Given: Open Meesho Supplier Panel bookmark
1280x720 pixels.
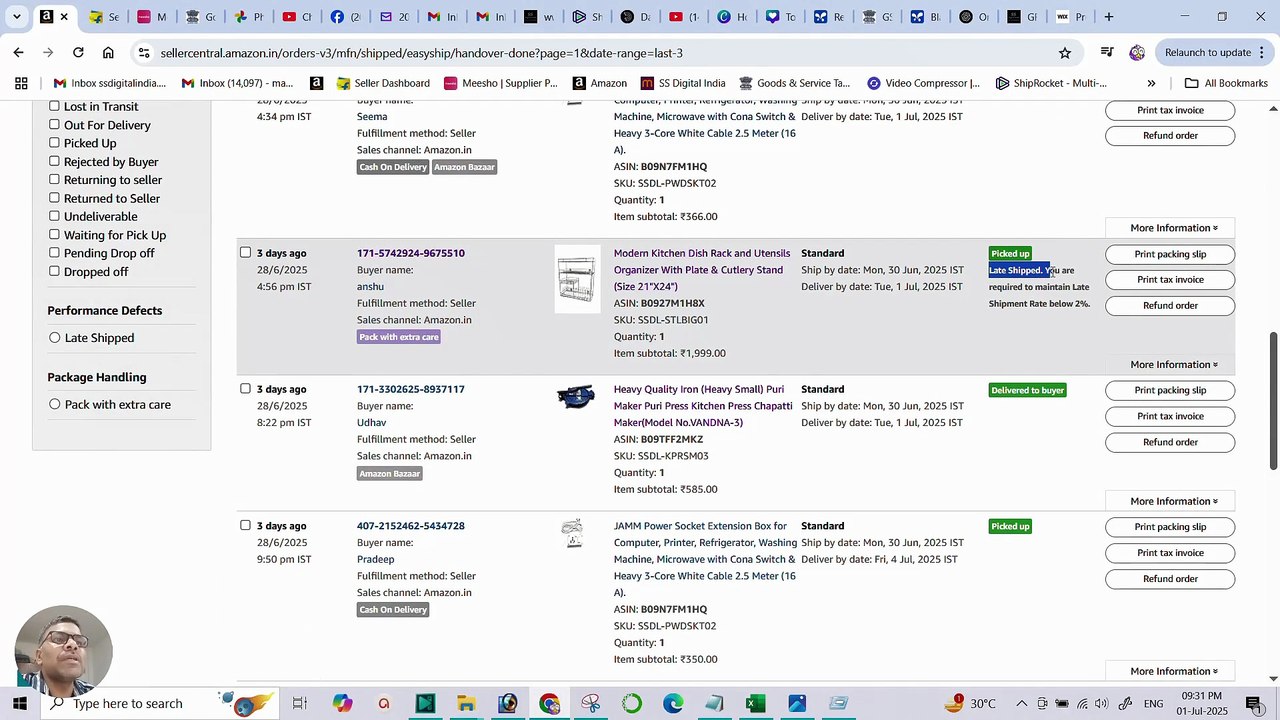Looking at the screenshot, I should click(x=500, y=83).
